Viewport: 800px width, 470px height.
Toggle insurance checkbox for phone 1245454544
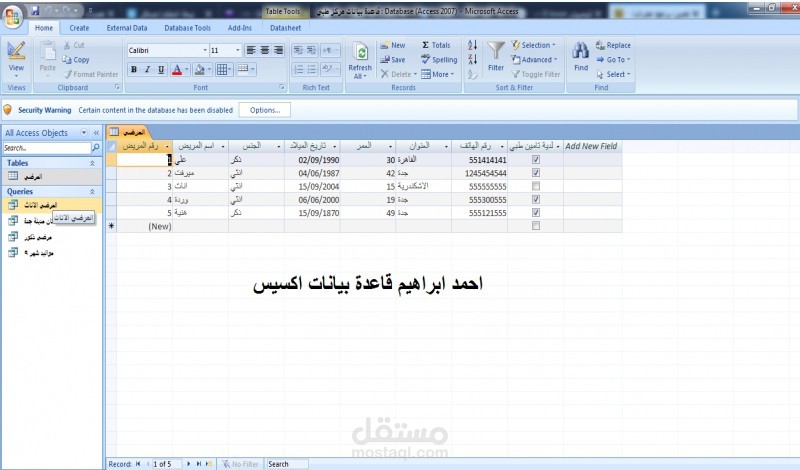point(536,173)
